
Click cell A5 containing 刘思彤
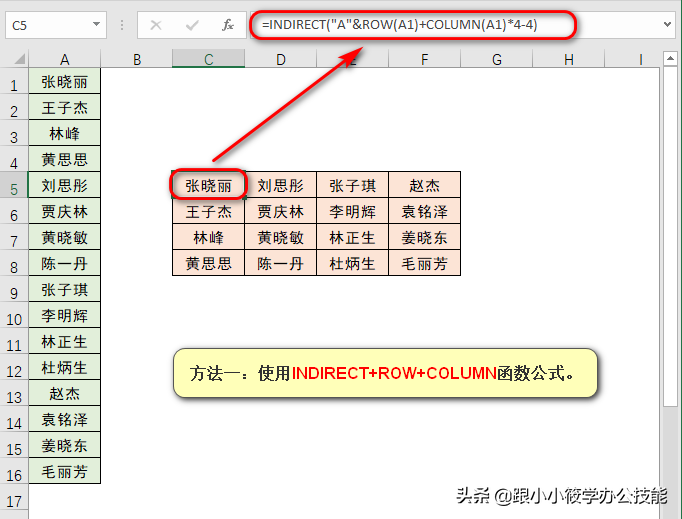click(64, 185)
